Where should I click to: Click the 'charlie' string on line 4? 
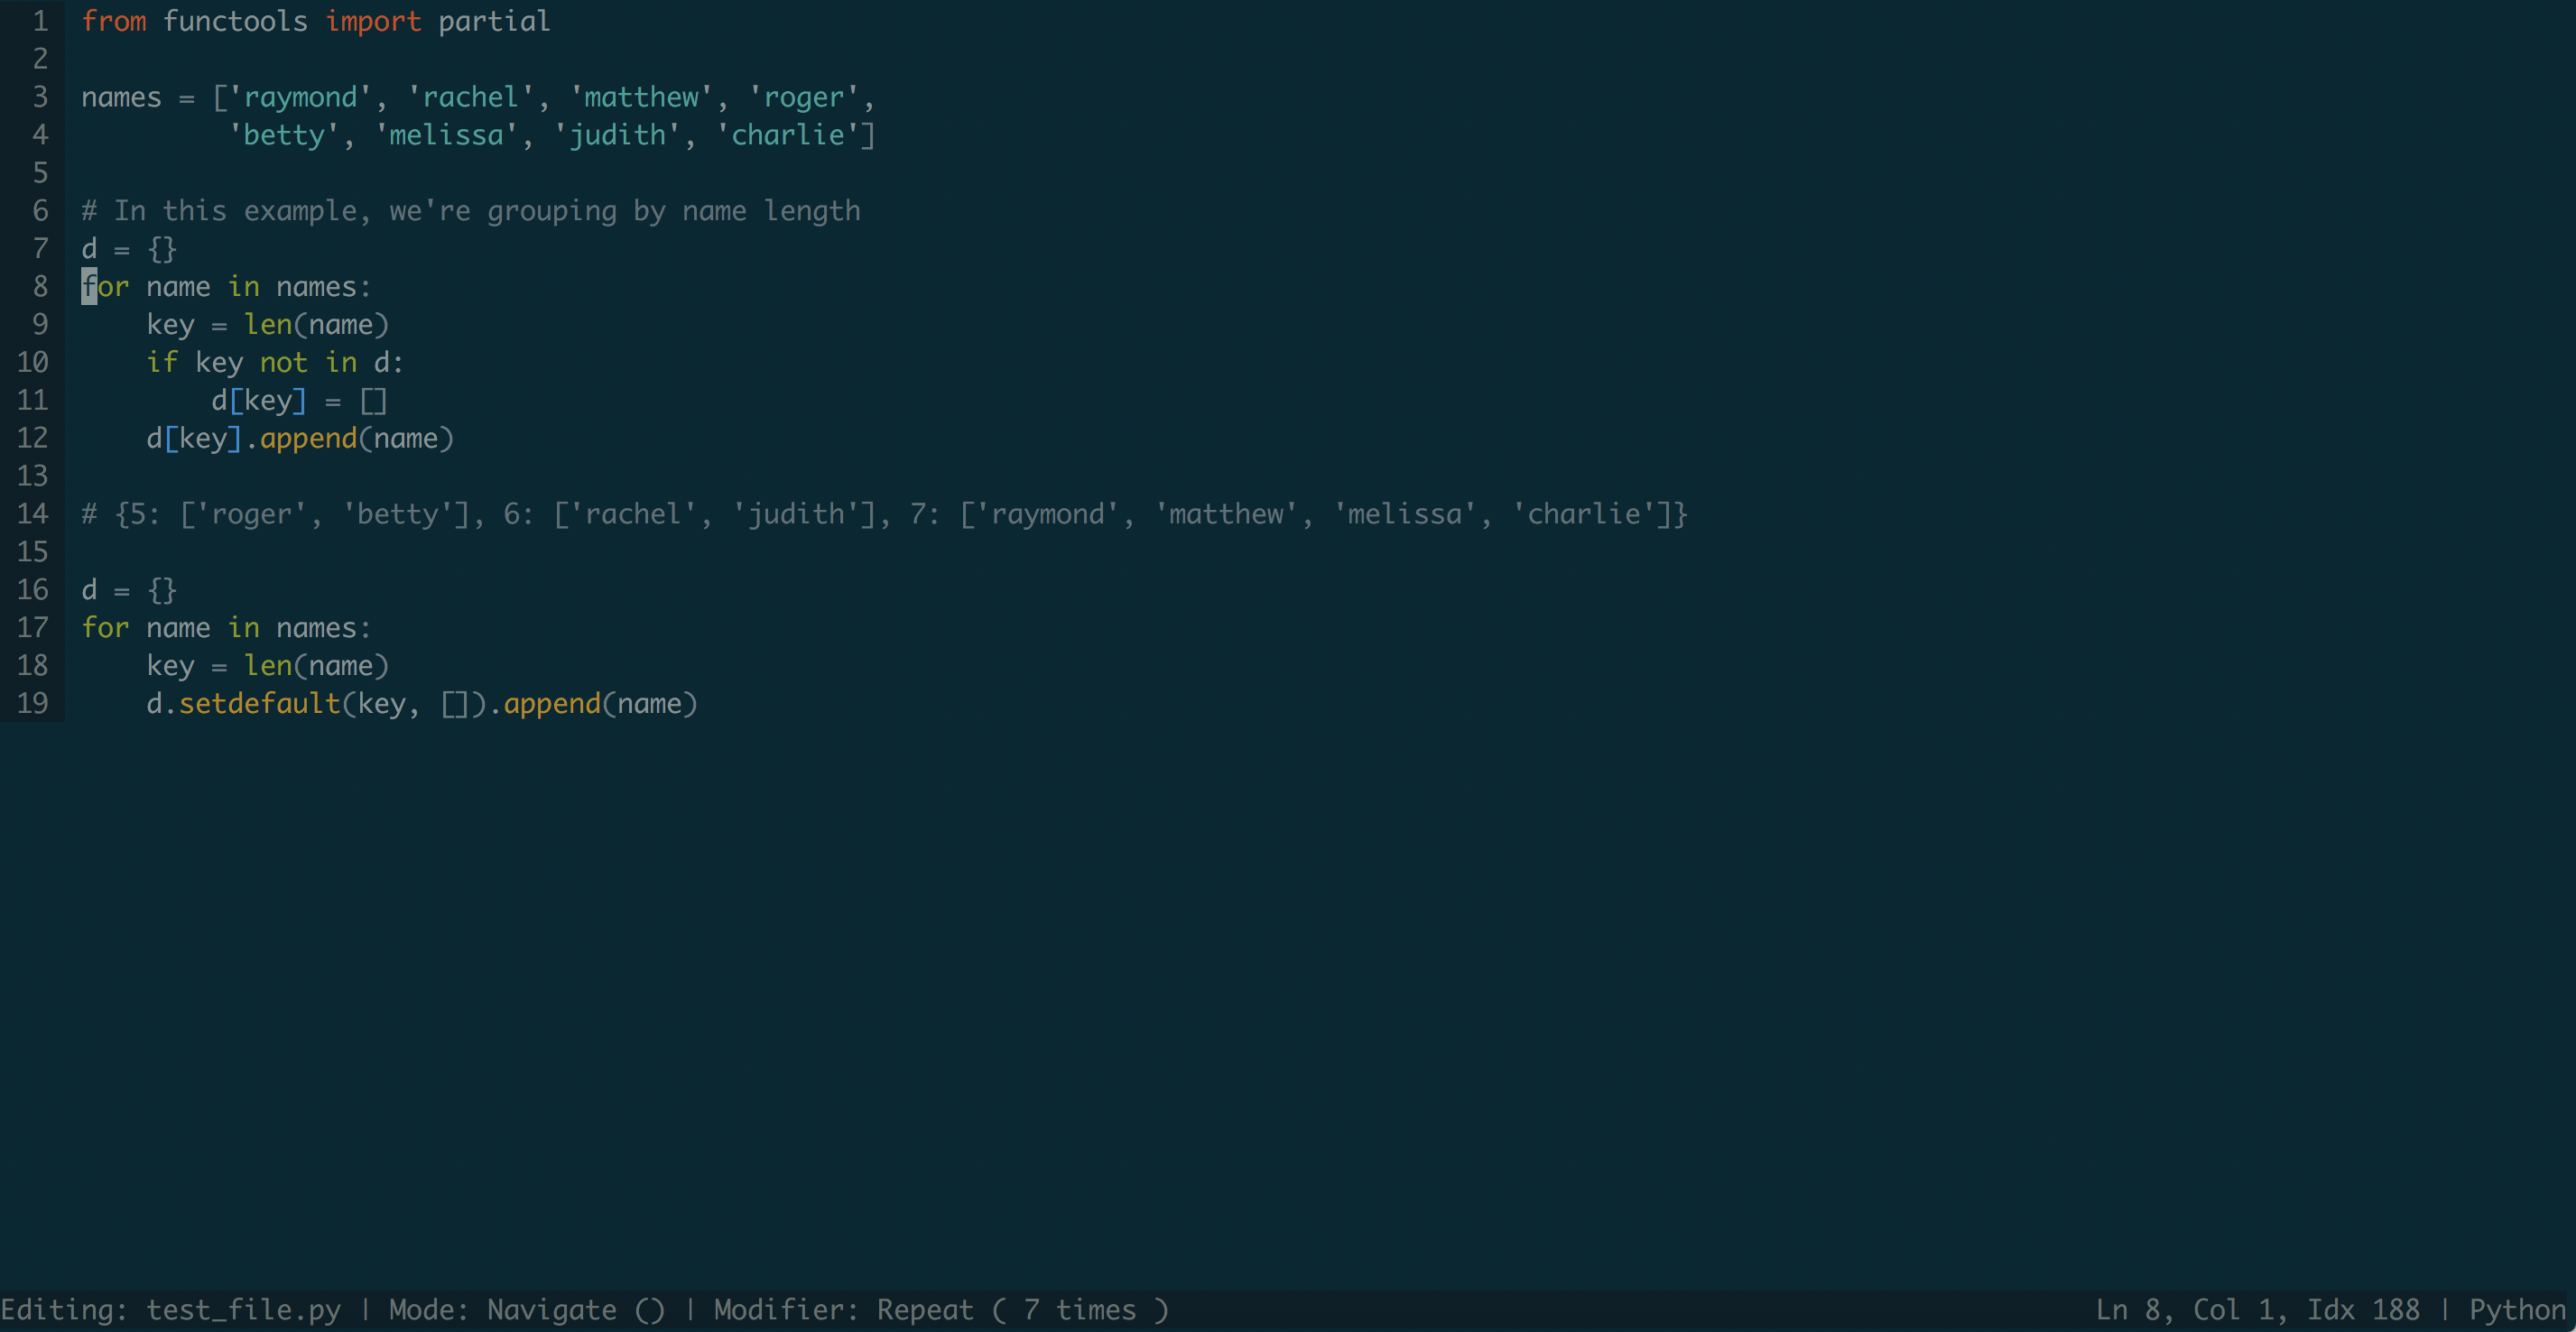788,135
